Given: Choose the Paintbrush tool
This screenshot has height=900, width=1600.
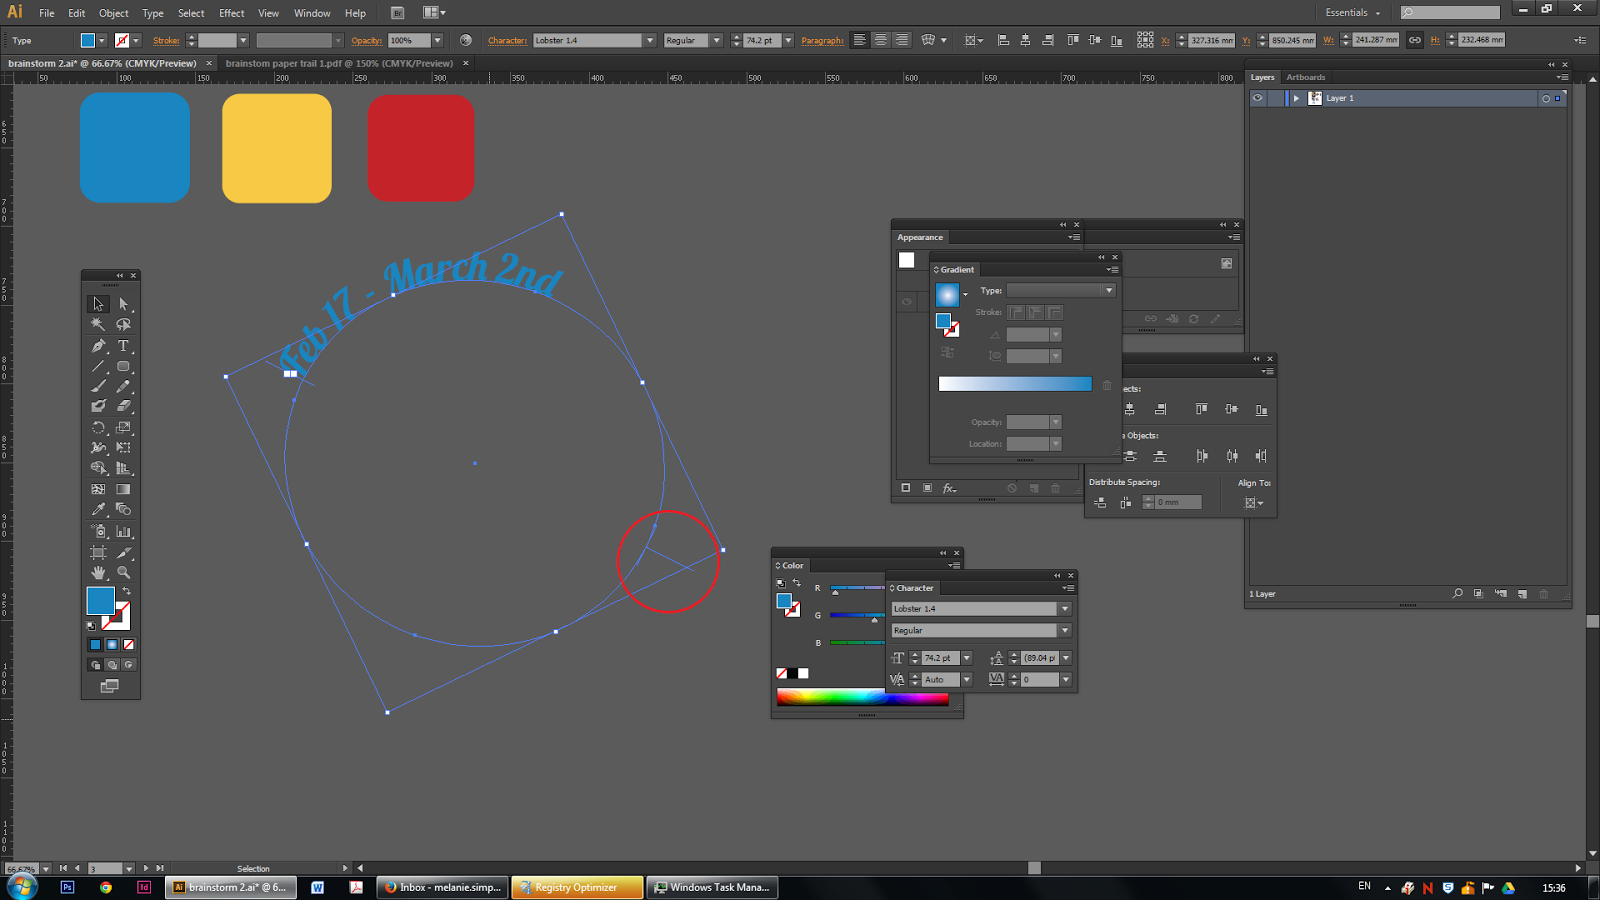Looking at the screenshot, I should tap(98, 387).
